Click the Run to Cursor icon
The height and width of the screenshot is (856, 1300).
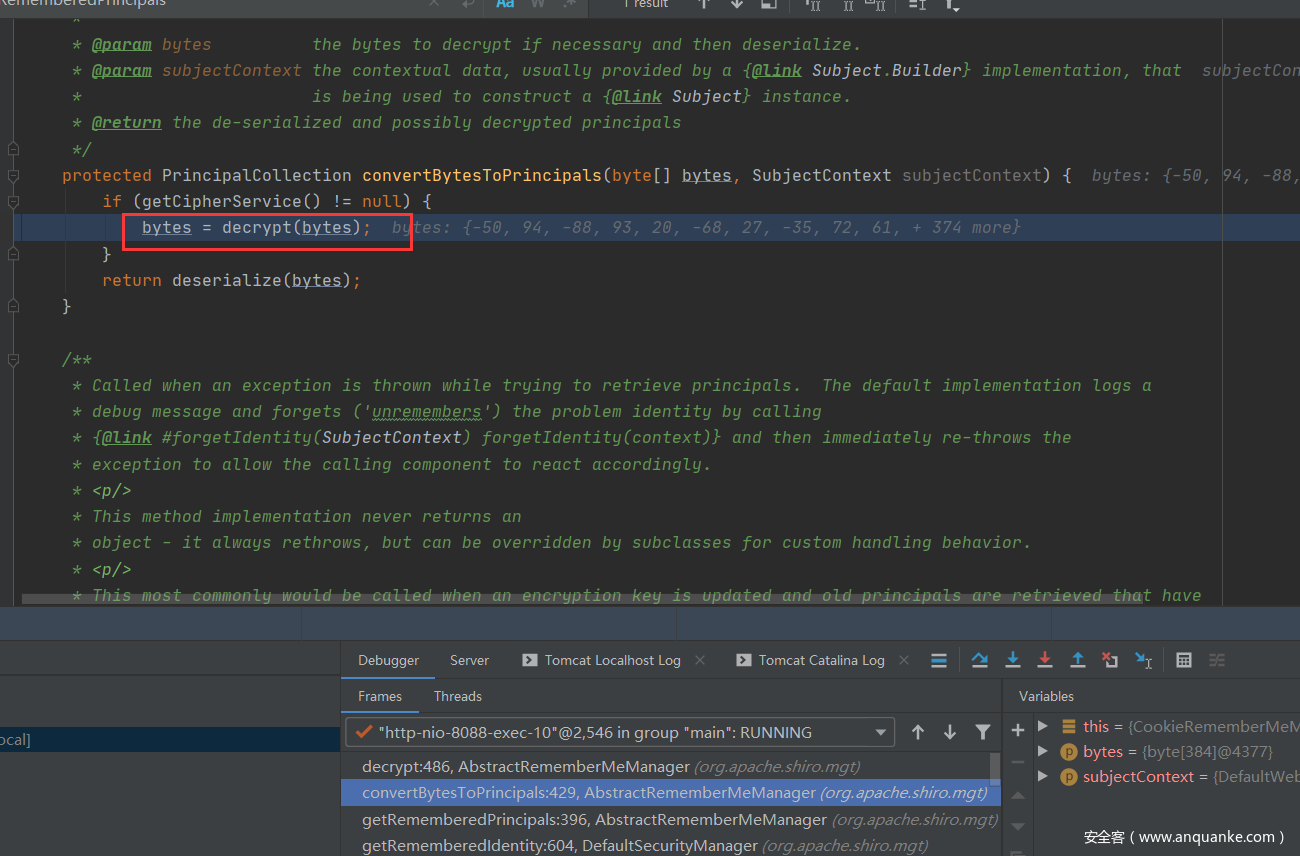(x=1143, y=660)
